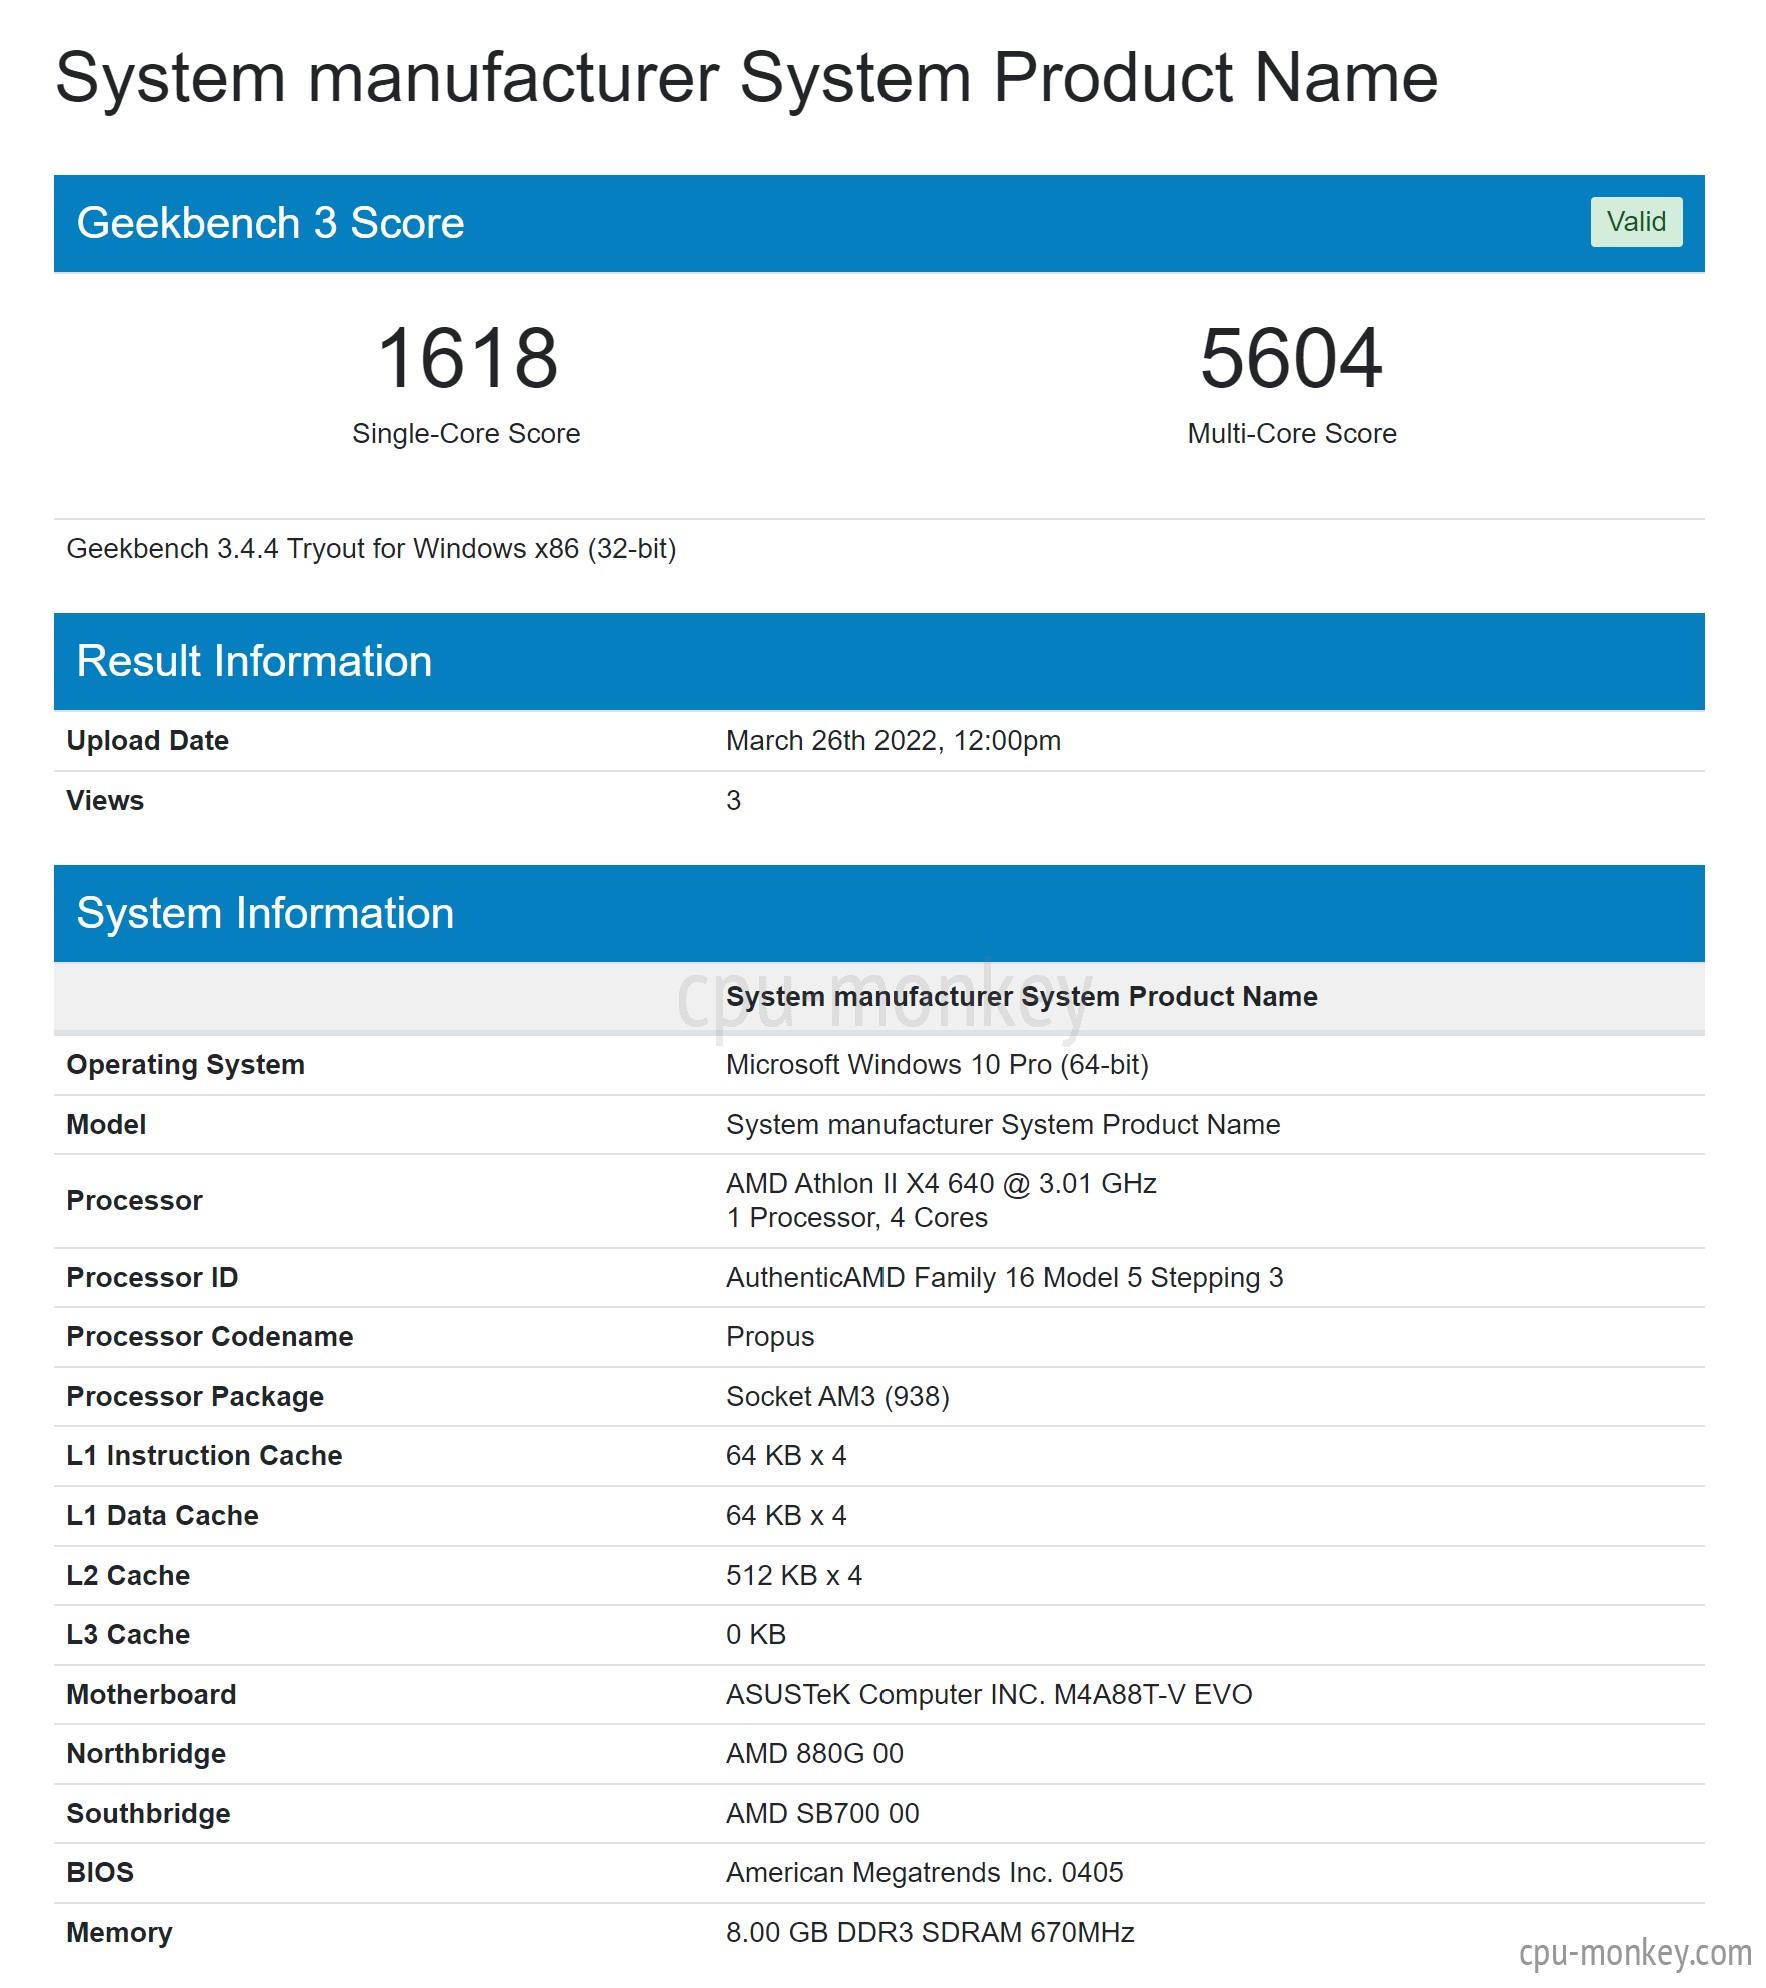Image resolution: width=1766 pixels, height=1988 pixels.
Task: Click the L1 Data Cache label
Action: 162,1516
